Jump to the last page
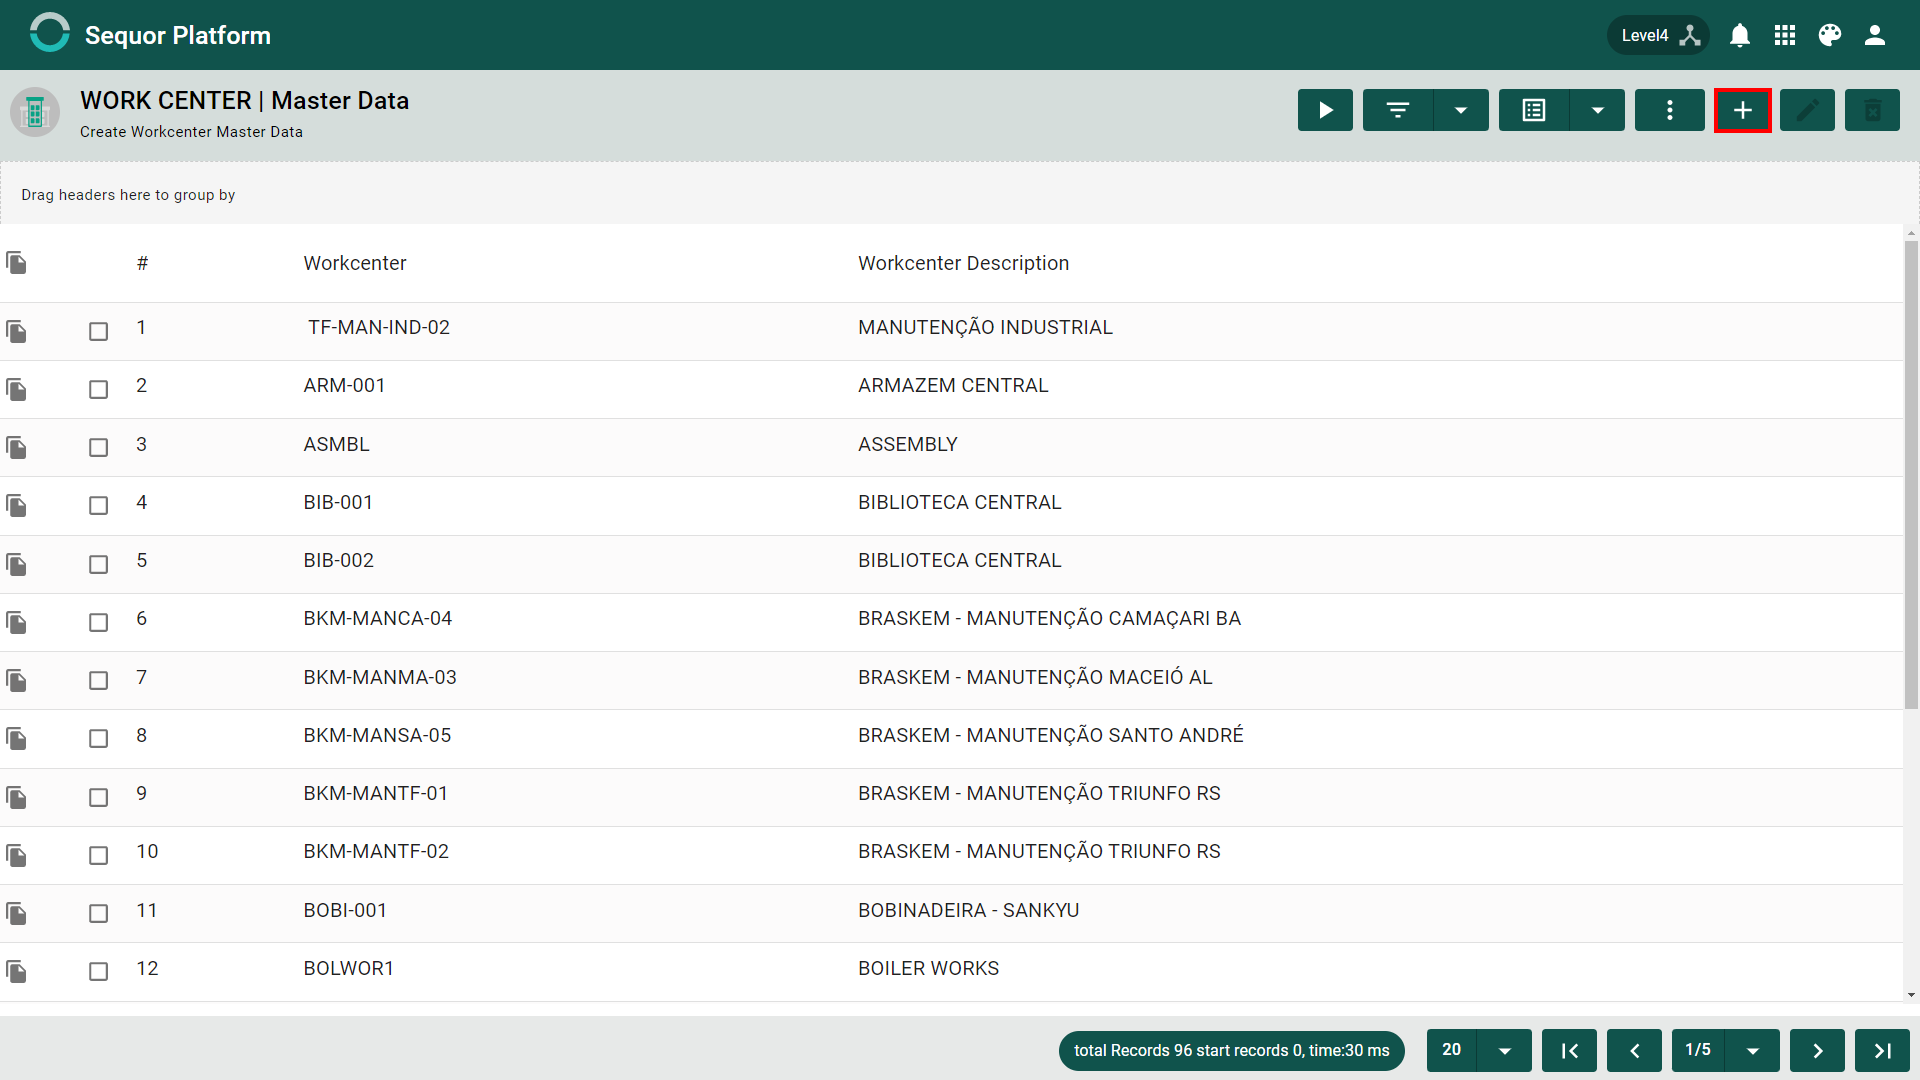 click(x=1882, y=1050)
